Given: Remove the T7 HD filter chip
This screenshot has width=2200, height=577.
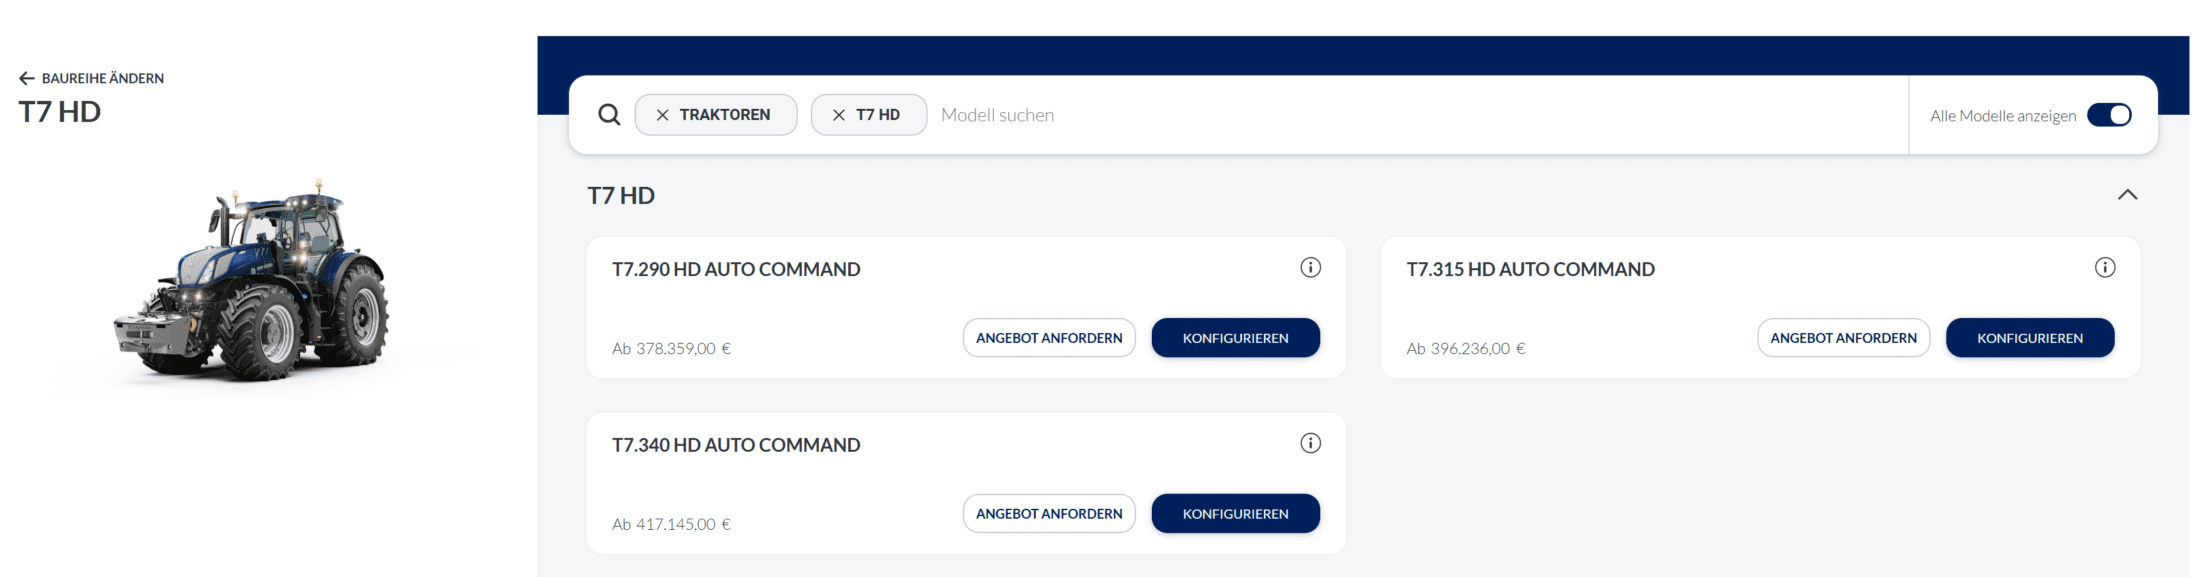Looking at the screenshot, I should [x=838, y=115].
